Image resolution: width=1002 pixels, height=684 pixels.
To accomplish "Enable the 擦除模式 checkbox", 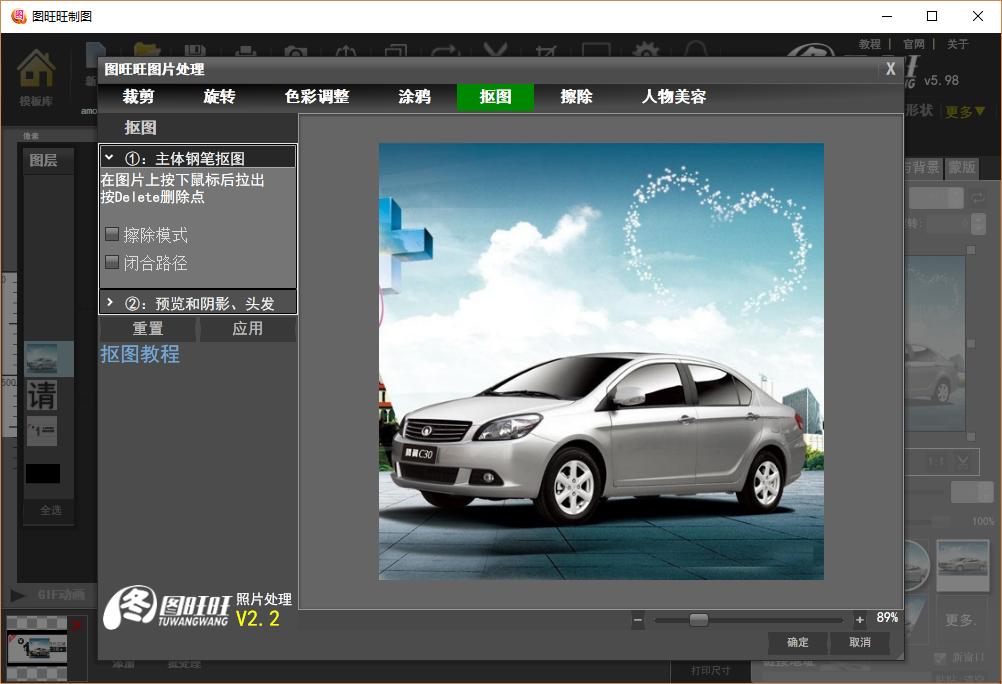I will tap(112, 235).
